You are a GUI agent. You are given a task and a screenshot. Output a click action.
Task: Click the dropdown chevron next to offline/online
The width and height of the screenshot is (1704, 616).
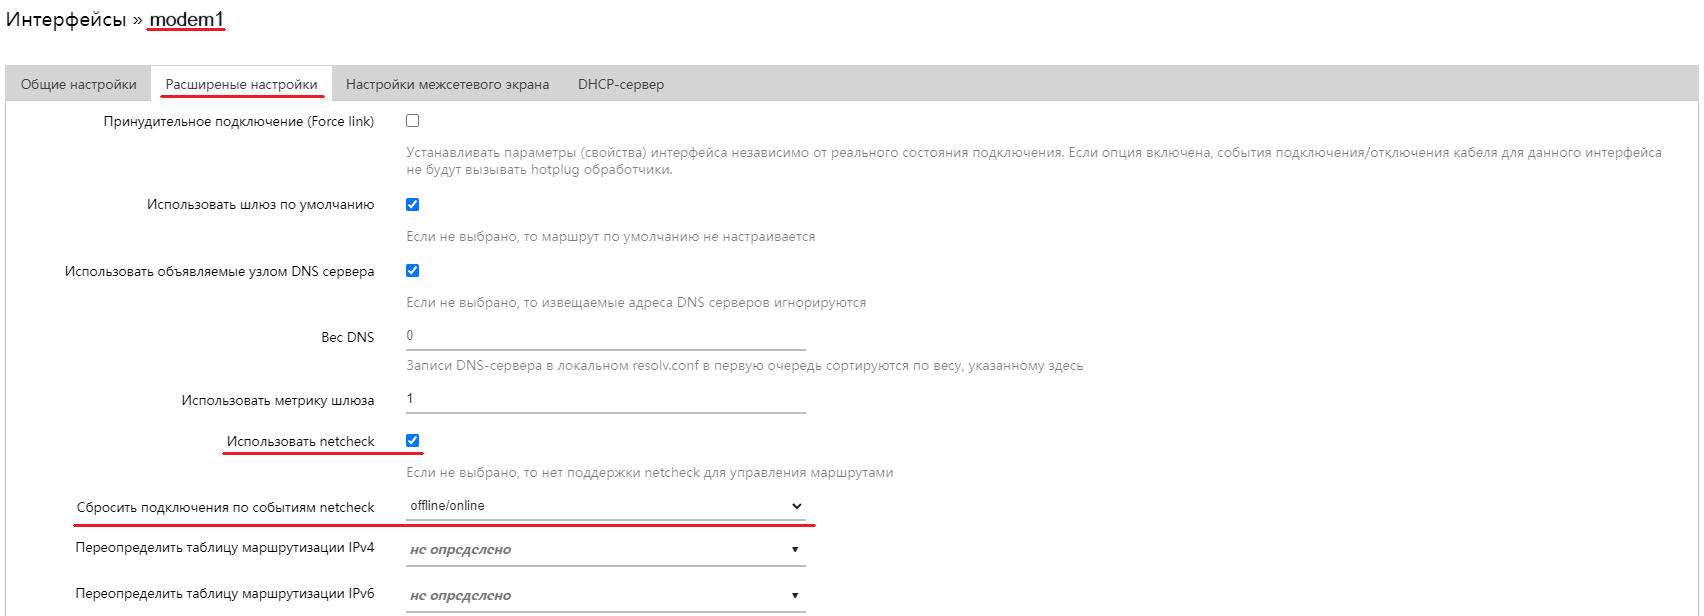coord(795,506)
